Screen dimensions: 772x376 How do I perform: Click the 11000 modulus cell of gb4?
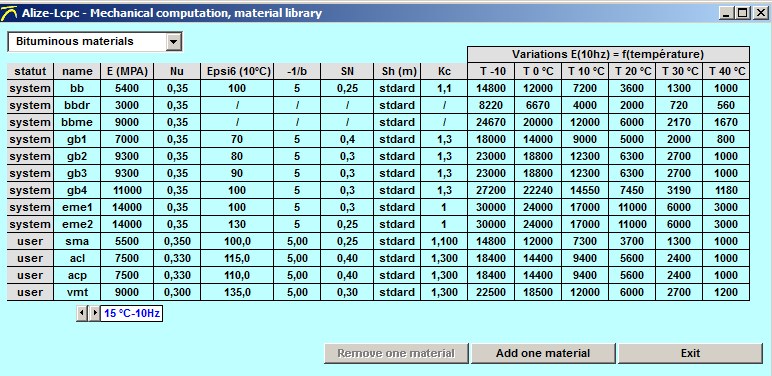pyautogui.click(x=127, y=190)
